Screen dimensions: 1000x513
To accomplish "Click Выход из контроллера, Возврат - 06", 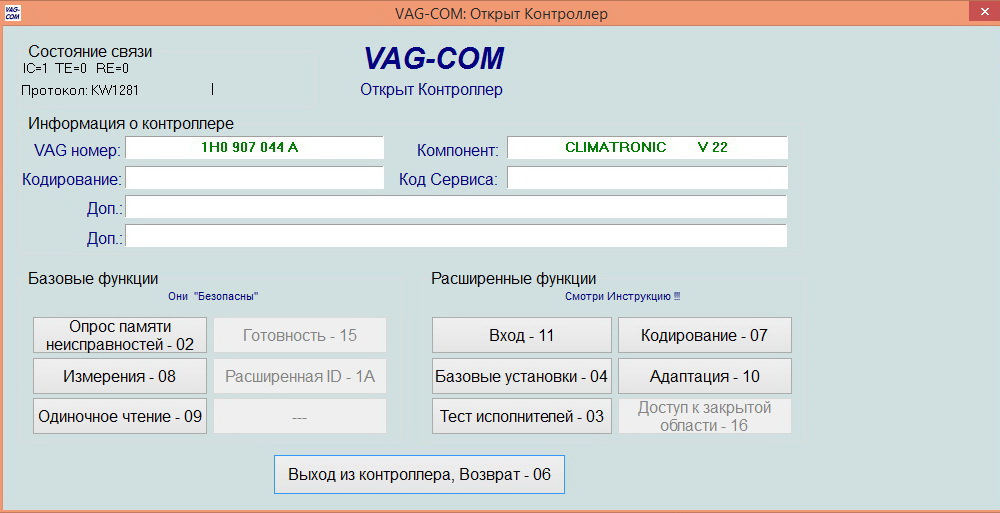I will click(420, 475).
